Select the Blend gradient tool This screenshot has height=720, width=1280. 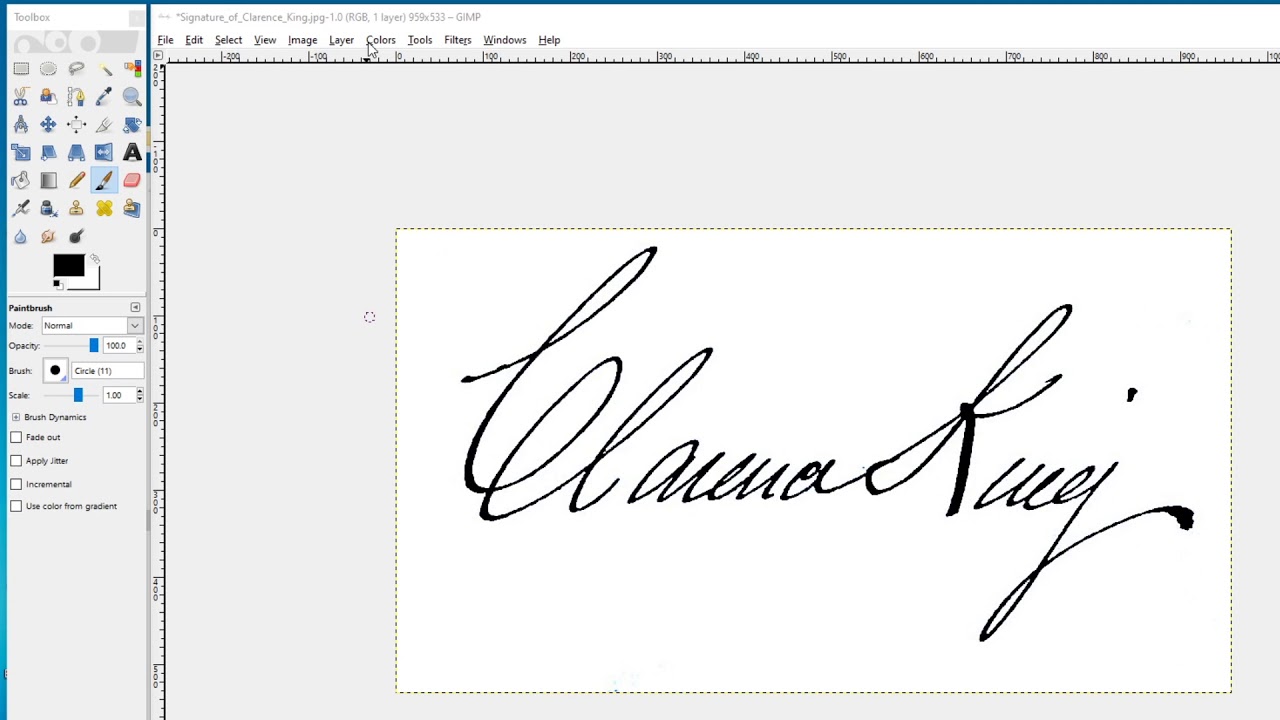[48, 181]
